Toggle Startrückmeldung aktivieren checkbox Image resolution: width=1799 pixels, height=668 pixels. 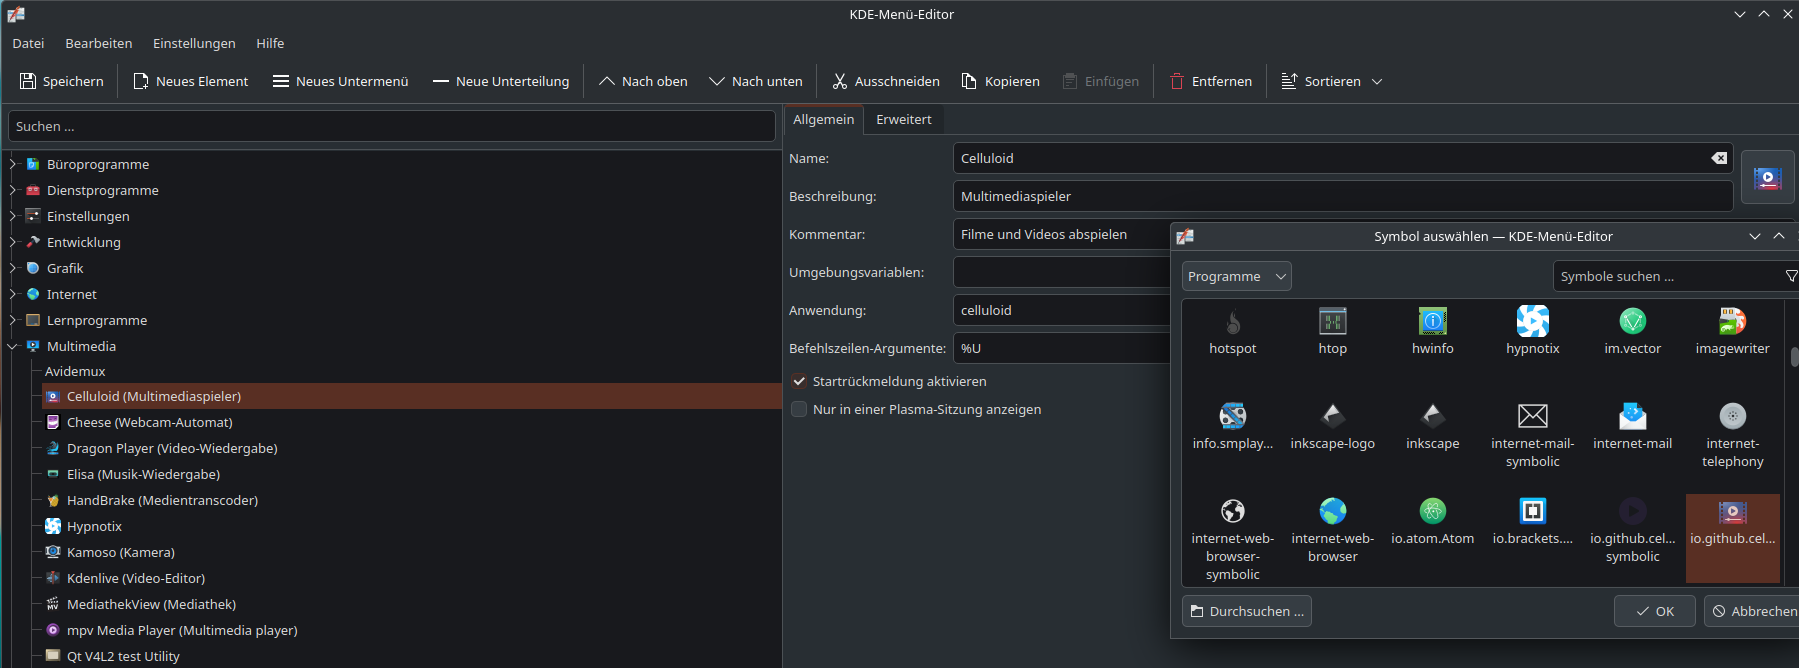point(799,381)
